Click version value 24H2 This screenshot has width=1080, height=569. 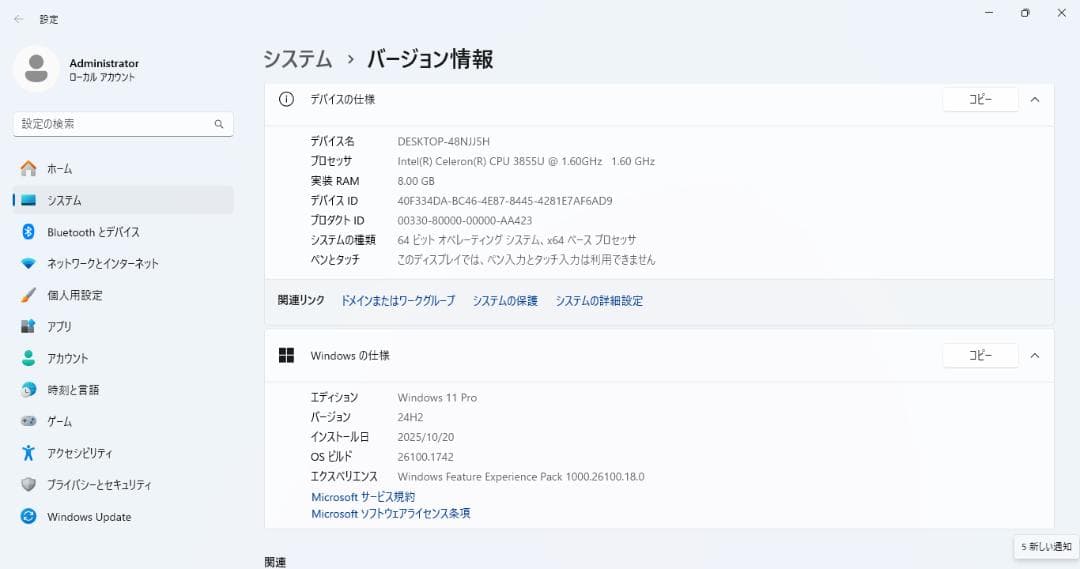[x=411, y=417]
